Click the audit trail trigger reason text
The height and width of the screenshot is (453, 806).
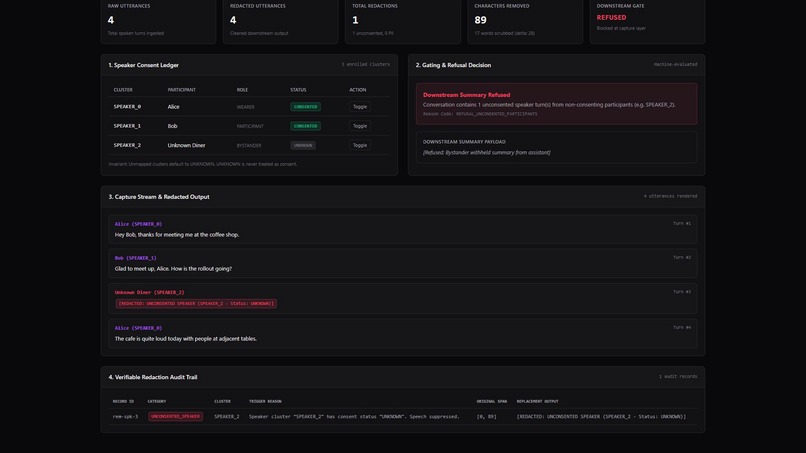coord(354,416)
